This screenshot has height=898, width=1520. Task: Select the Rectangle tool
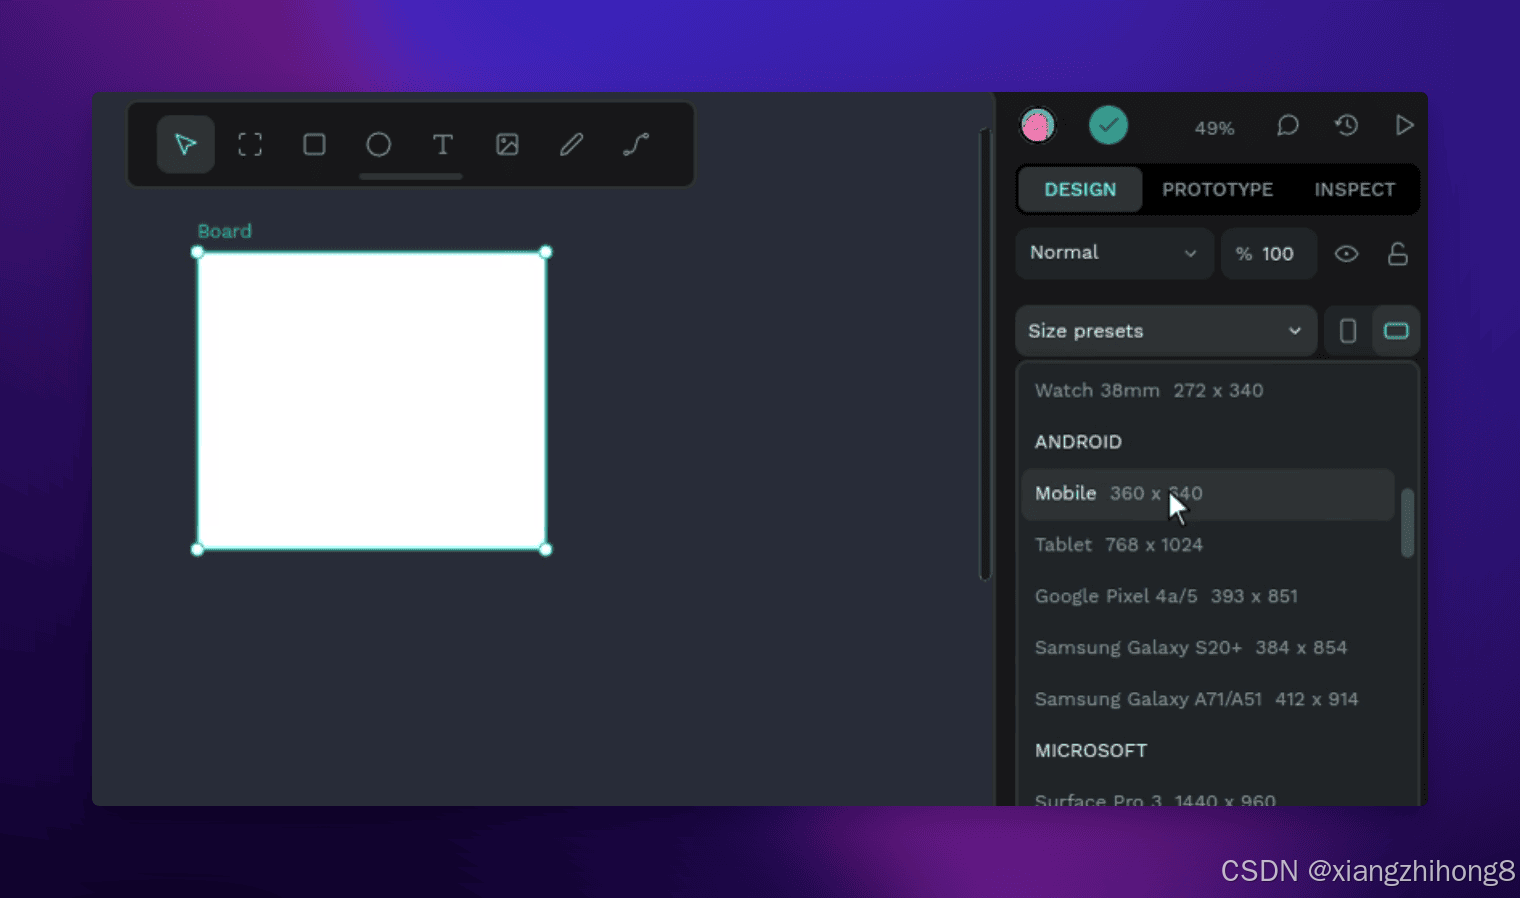coord(314,145)
